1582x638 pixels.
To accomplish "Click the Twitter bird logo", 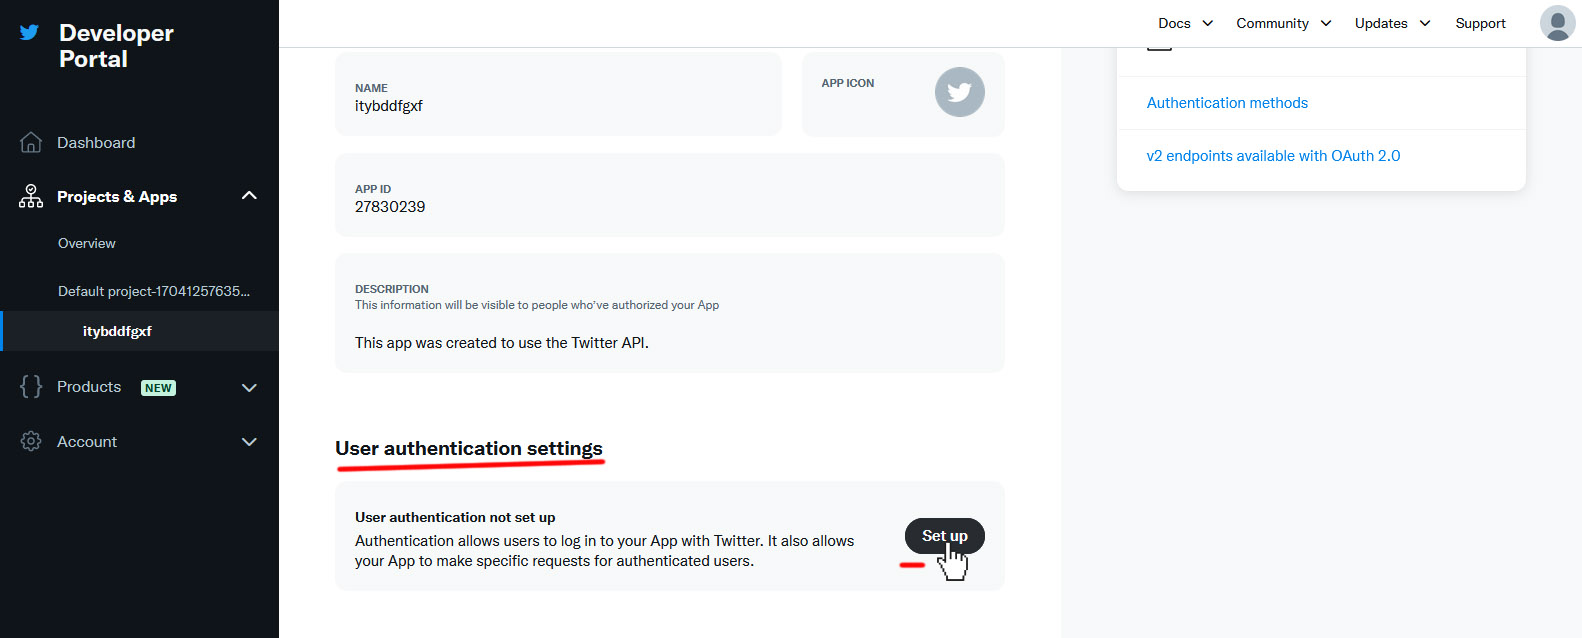I will pos(30,32).
